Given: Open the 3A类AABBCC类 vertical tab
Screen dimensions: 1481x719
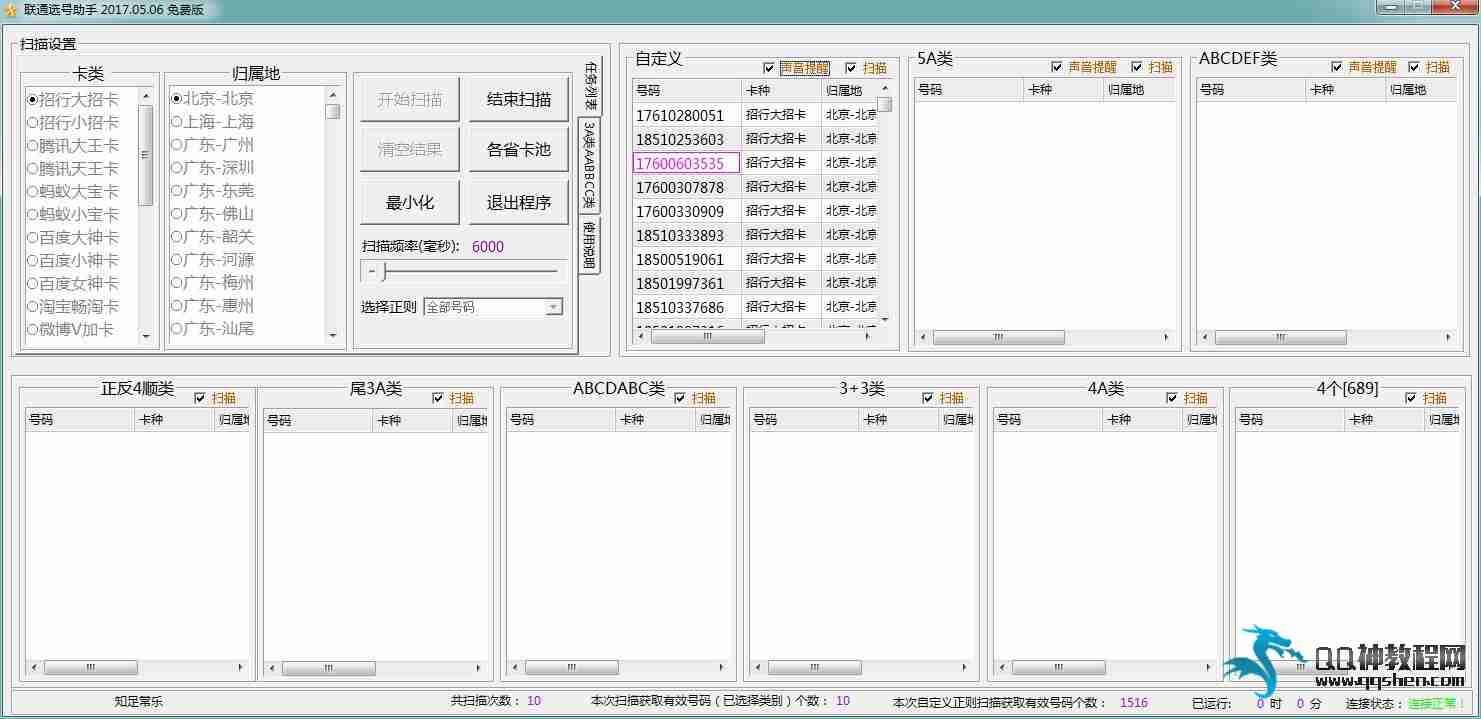Looking at the screenshot, I should click(x=590, y=166).
